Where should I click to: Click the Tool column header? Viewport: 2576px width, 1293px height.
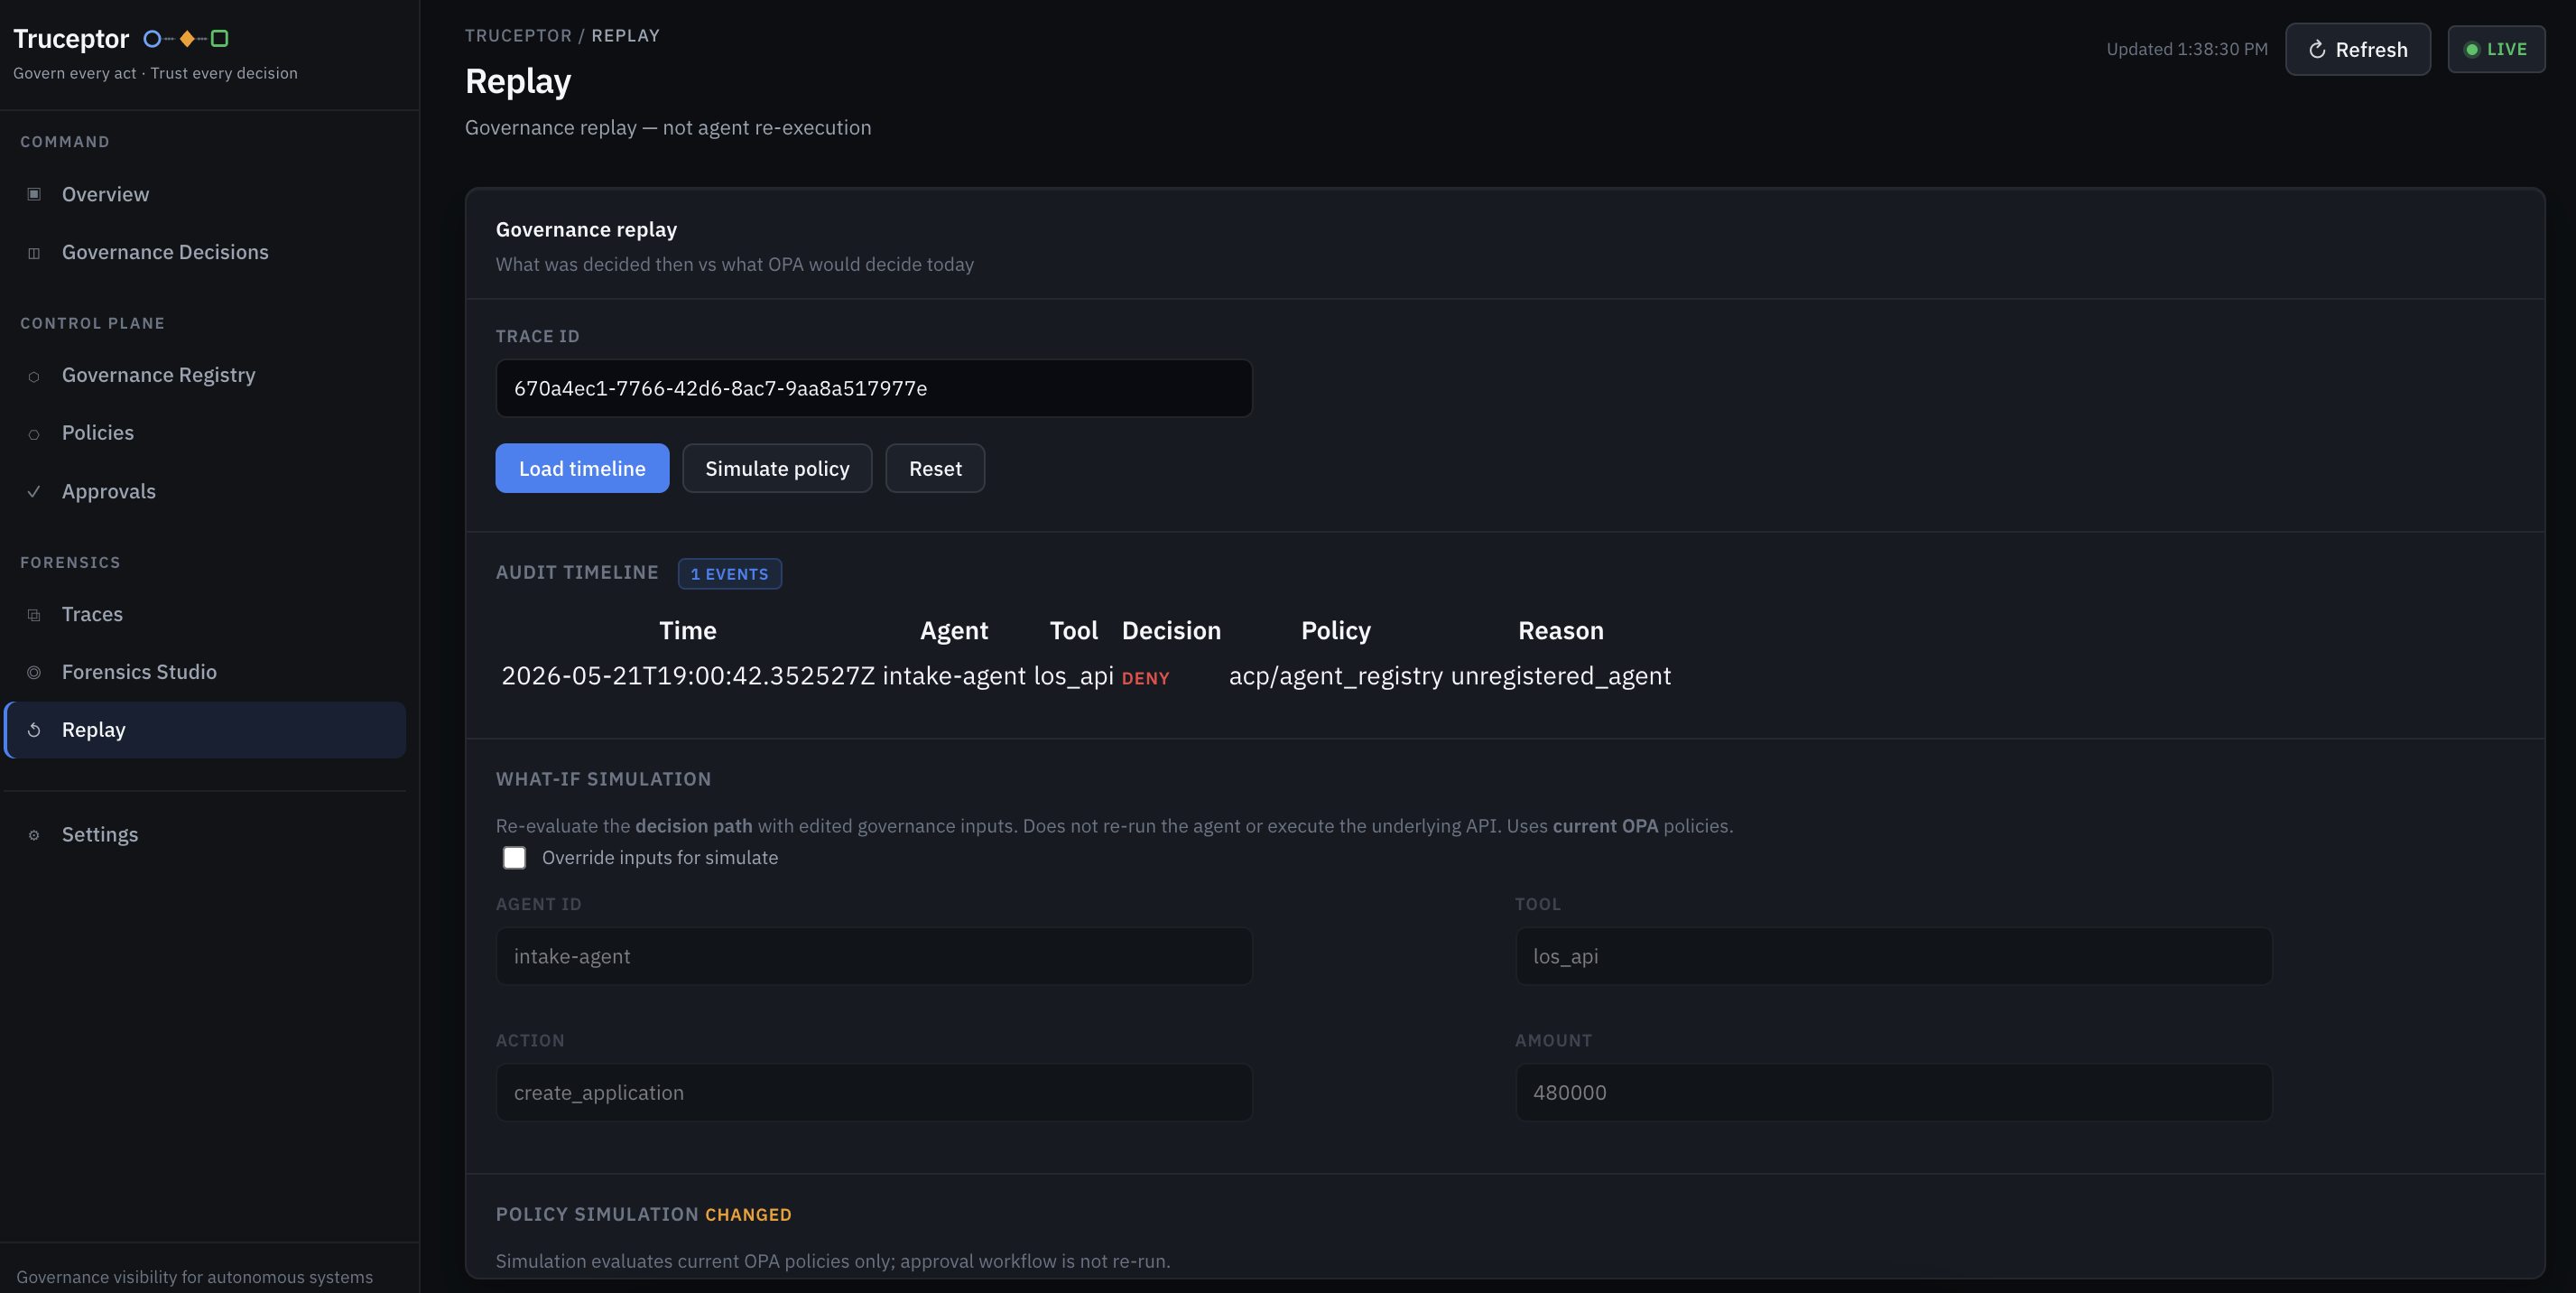[1073, 631]
